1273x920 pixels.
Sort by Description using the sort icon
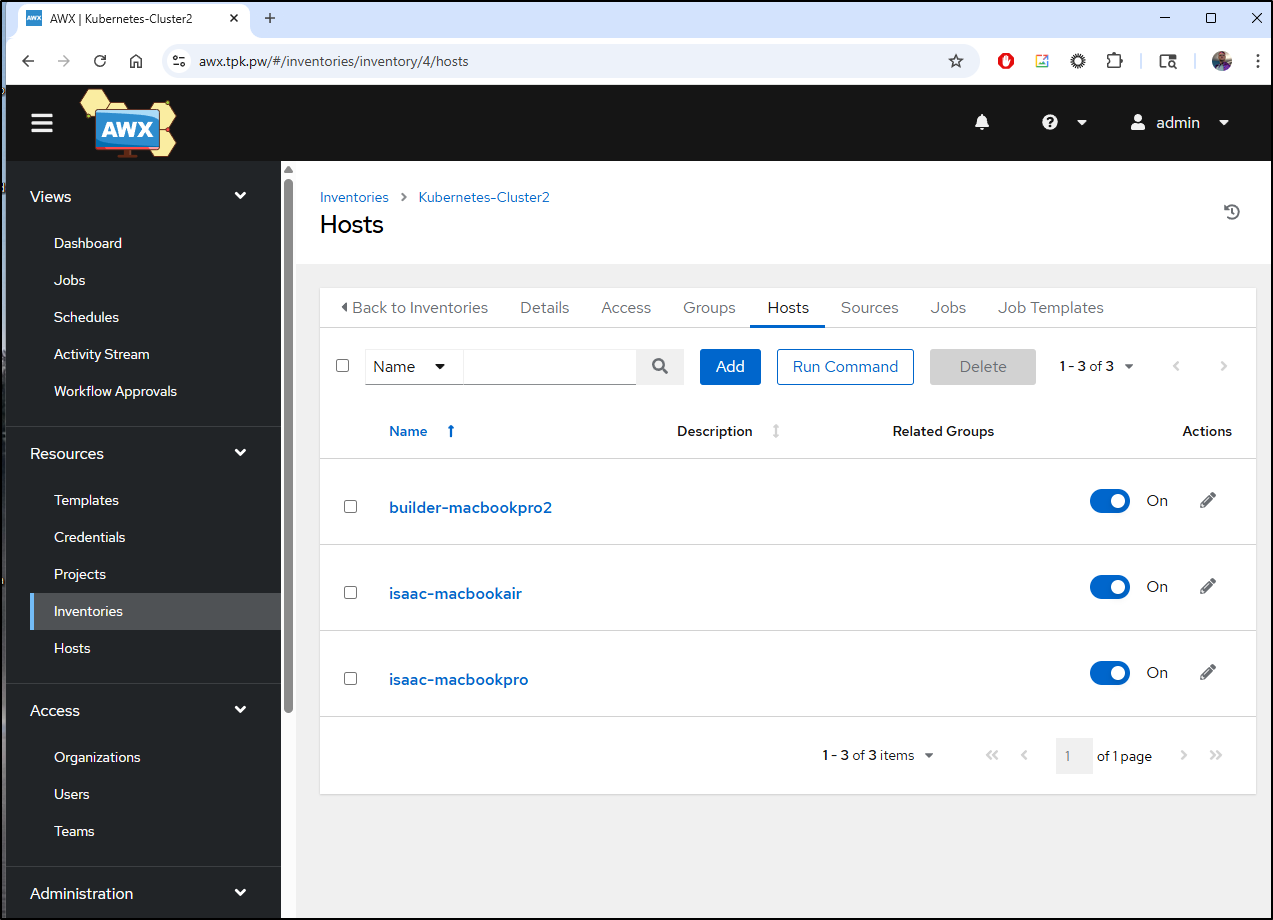point(776,431)
